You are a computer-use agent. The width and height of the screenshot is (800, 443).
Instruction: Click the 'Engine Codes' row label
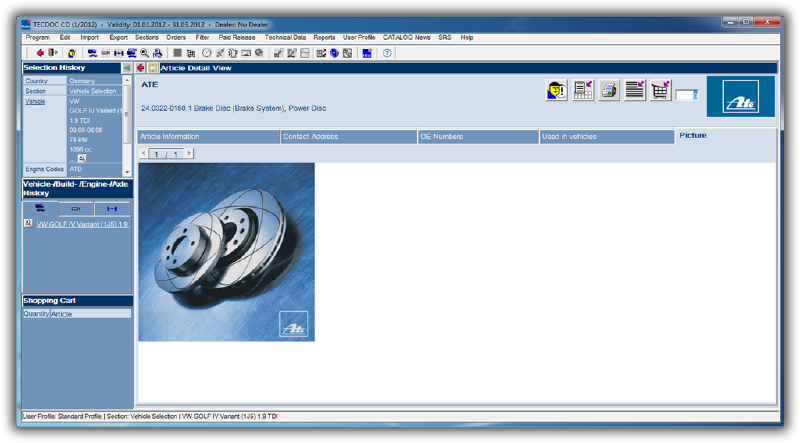[44, 169]
